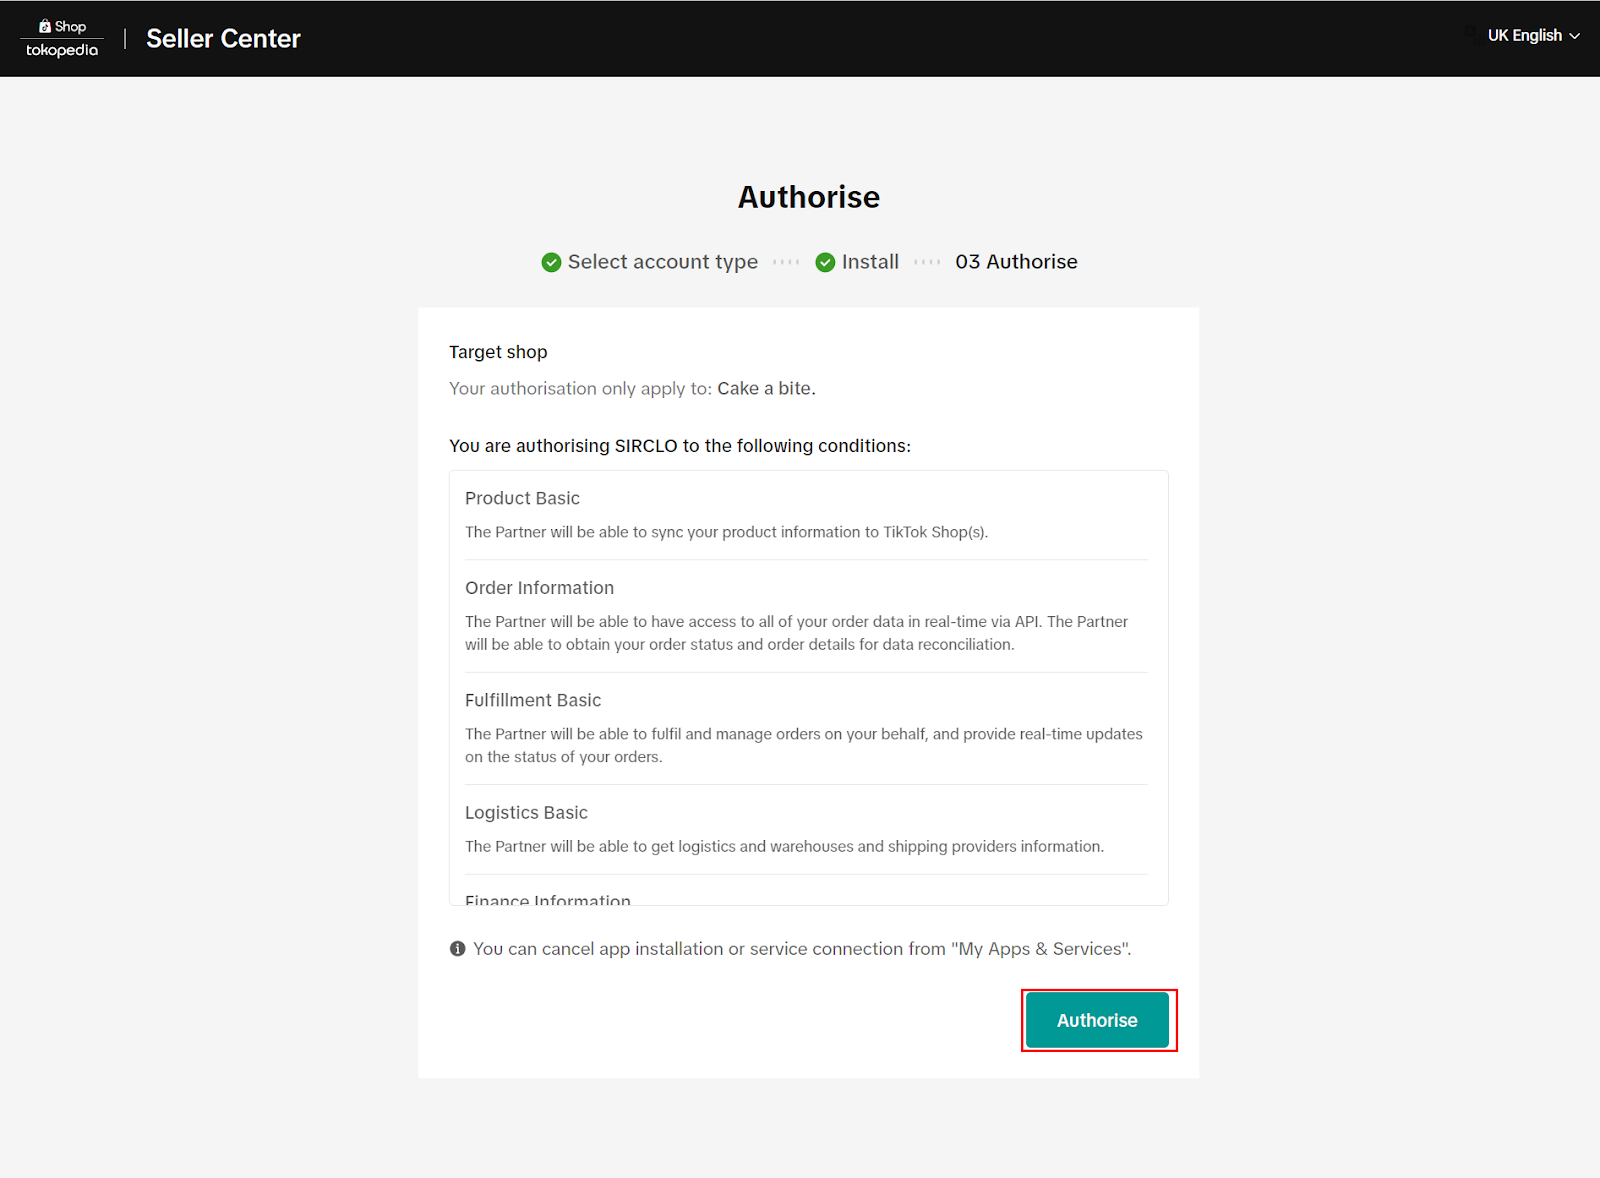Click the 'fulfil and manage orders' description
Screen dimensions: 1600x1178
(x=805, y=745)
